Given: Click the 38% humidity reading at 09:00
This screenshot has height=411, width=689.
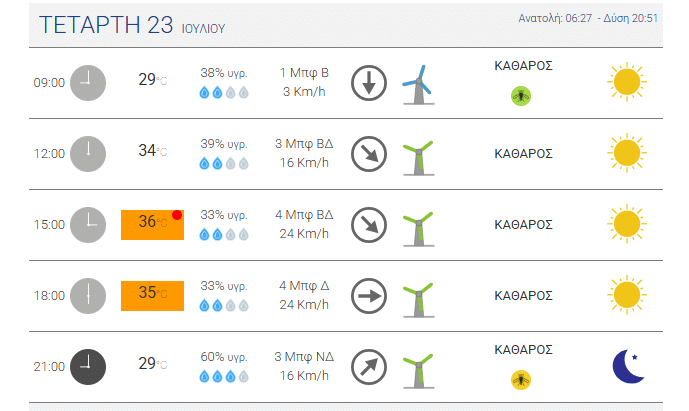Looking at the screenshot, I should (x=224, y=73).
